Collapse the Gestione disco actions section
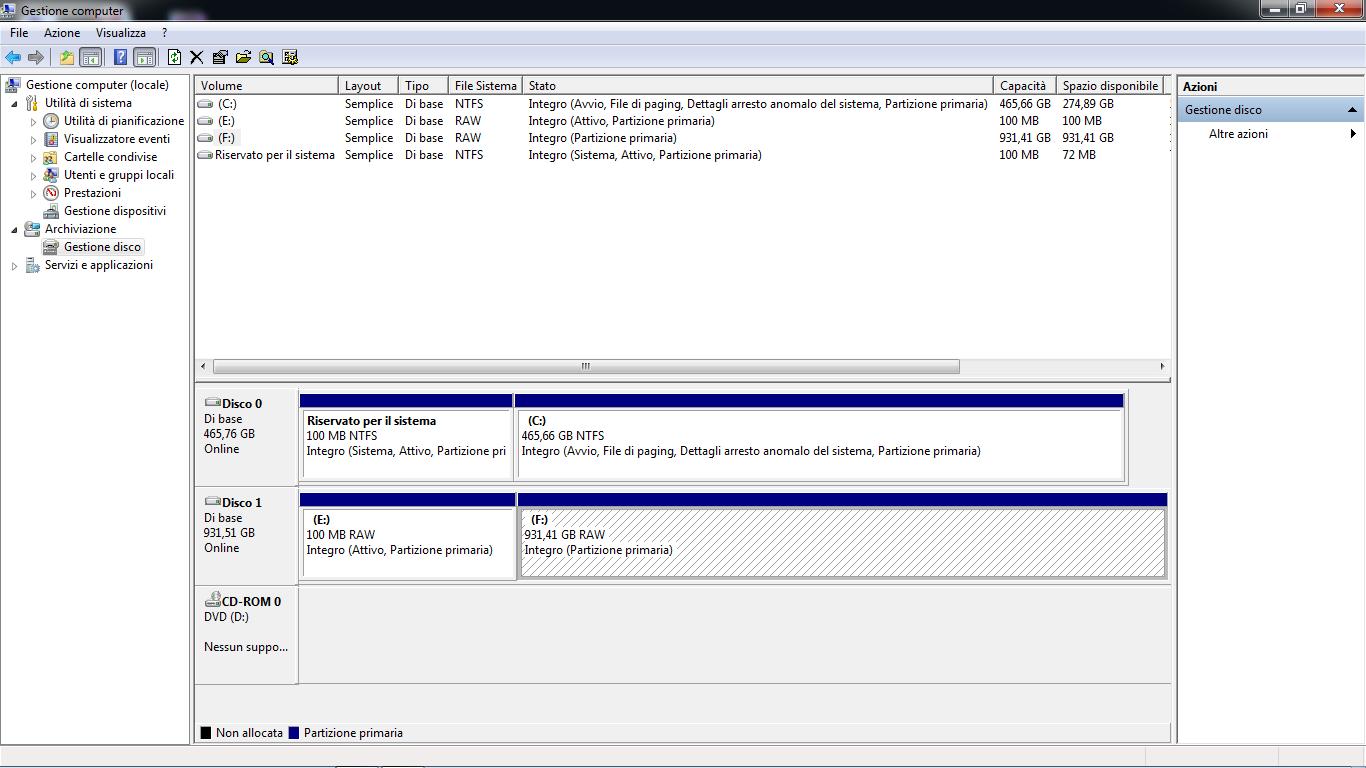The width and height of the screenshot is (1366, 768). click(1353, 110)
